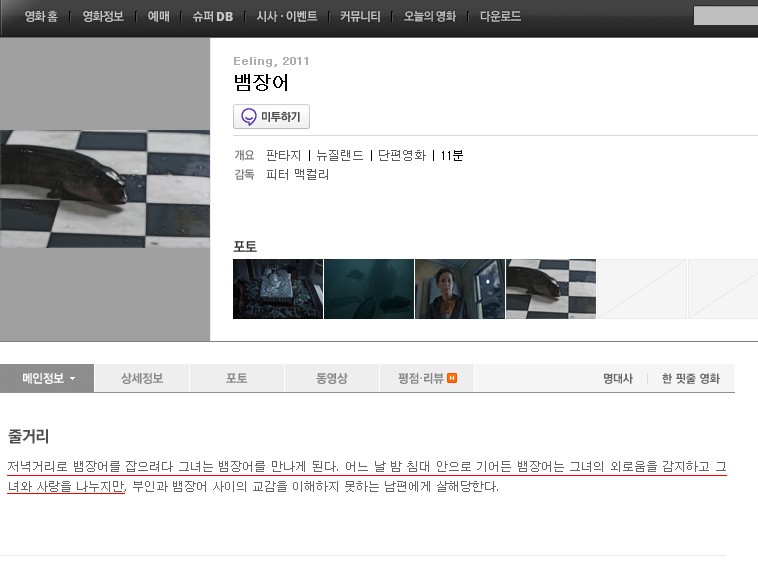758x566 pixels.
Task: Open the 영화정보 menu item
Action: pyautogui.click(x=103, y=16)
